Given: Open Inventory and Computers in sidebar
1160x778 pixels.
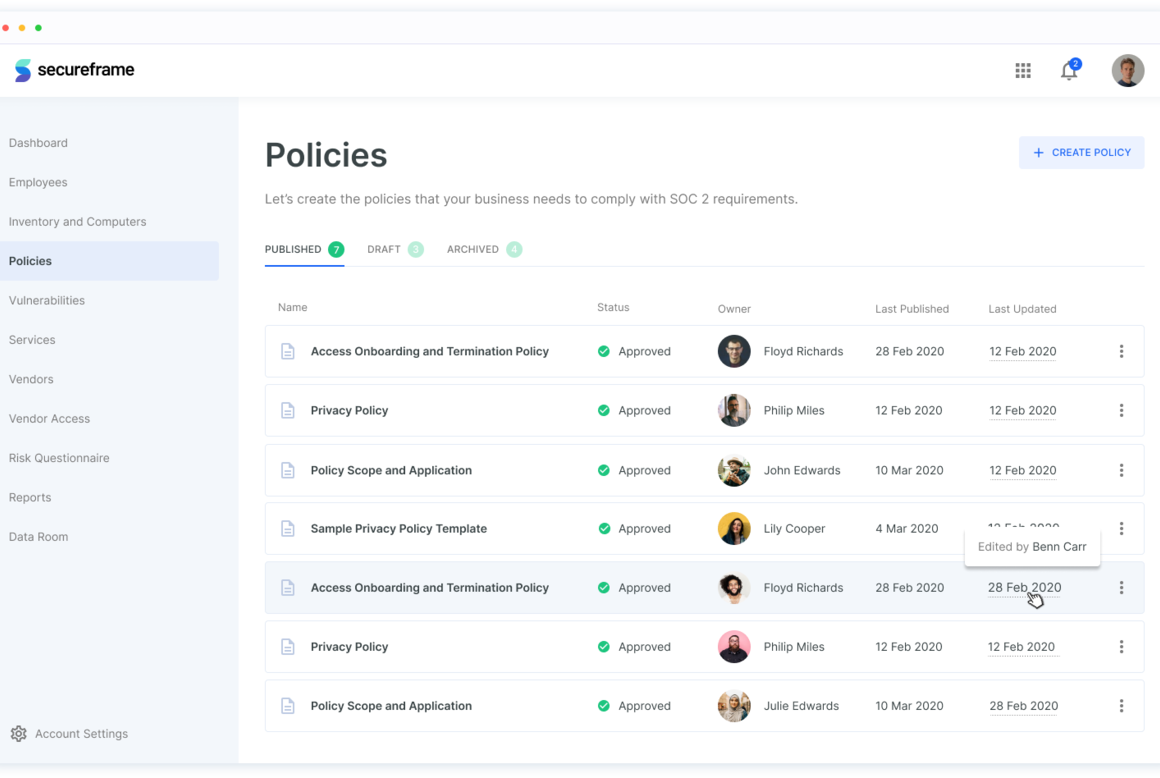Looking at the screenshot, I should coord(78,222).
